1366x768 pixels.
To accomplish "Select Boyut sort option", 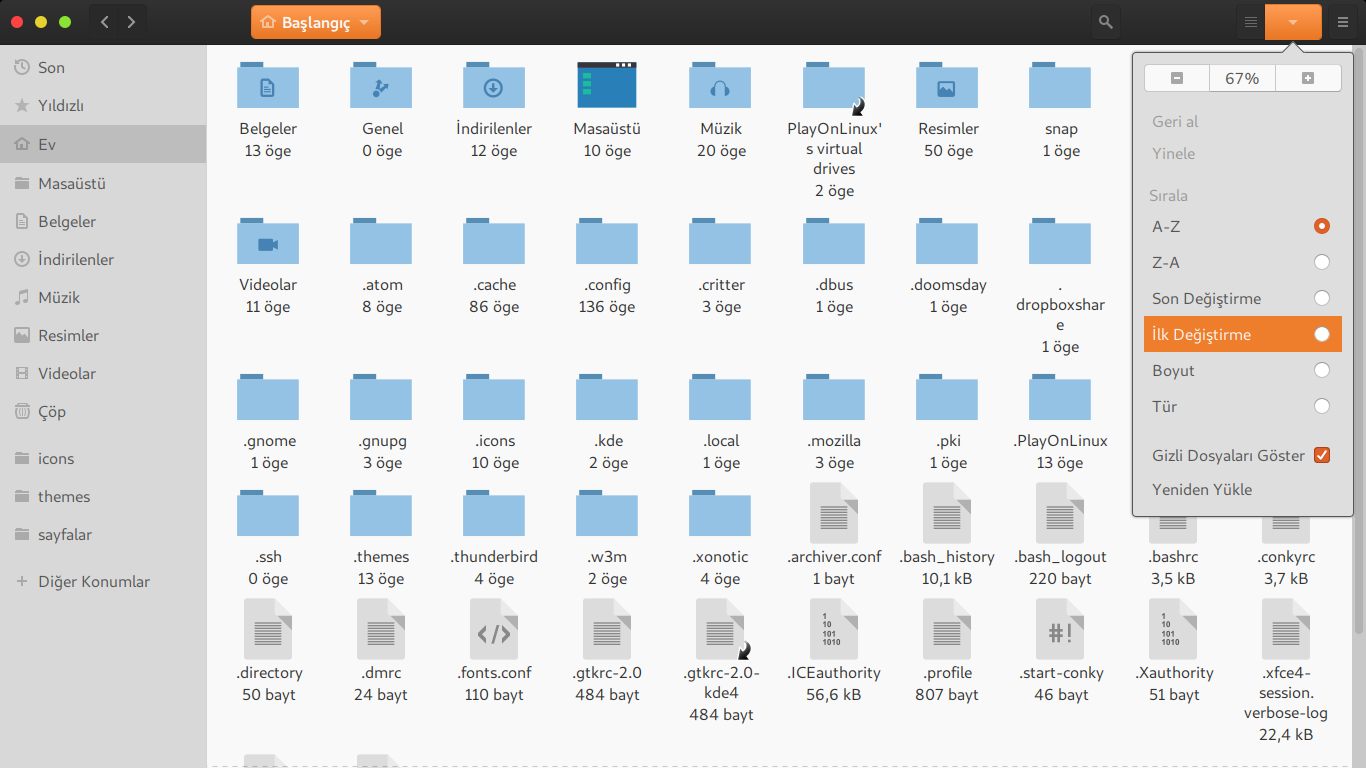I will pyautogui.click(x=1243, y=371).
